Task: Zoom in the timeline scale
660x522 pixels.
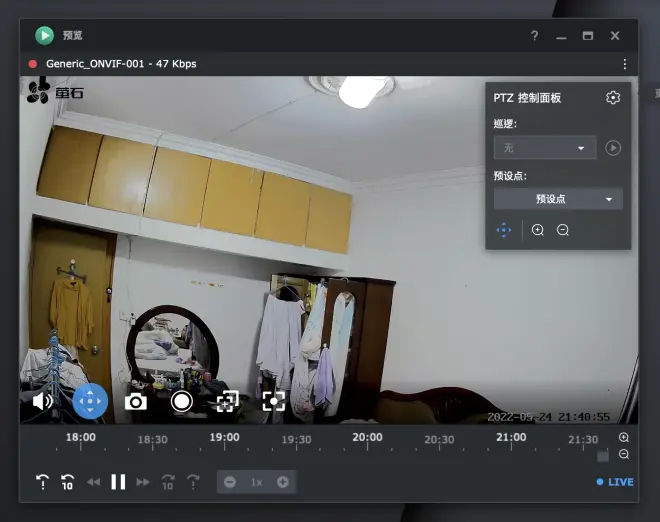Action: click(x=624, y=437)
